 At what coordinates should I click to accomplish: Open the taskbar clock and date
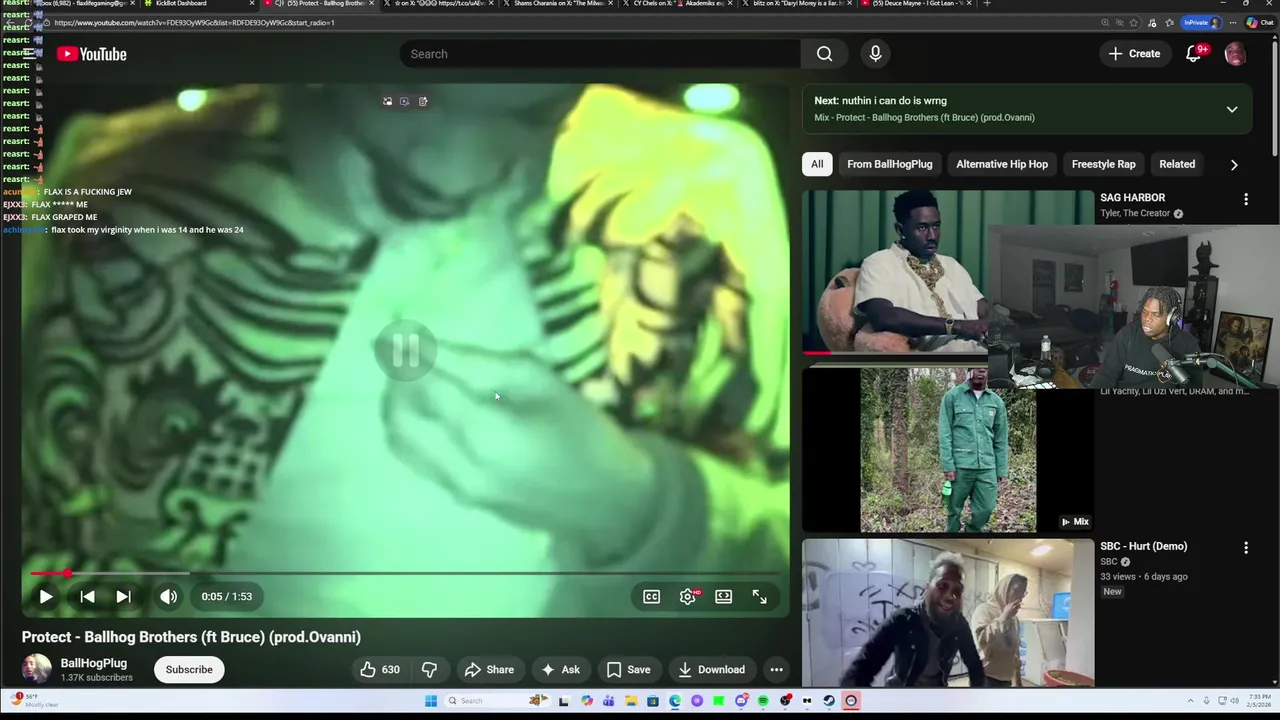click(x=1257, y=700)
